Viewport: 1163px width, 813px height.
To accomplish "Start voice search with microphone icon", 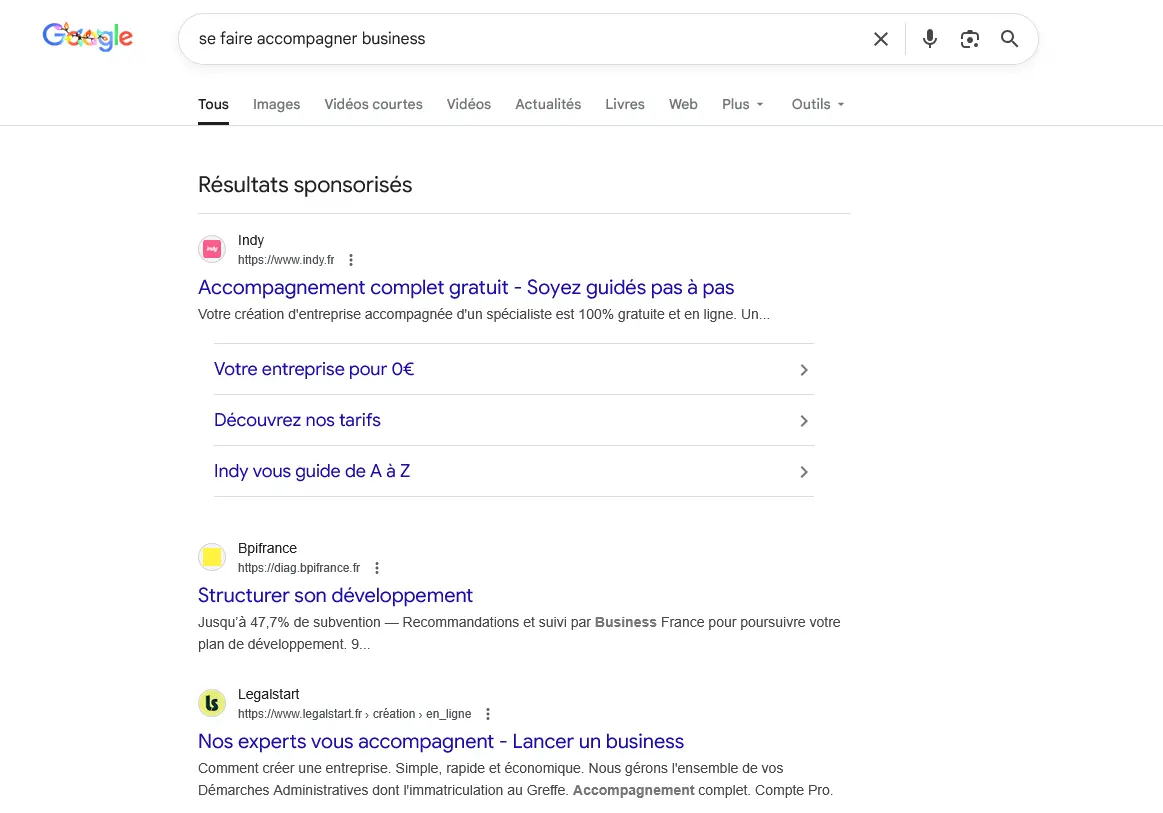I will tap(930, 39).
